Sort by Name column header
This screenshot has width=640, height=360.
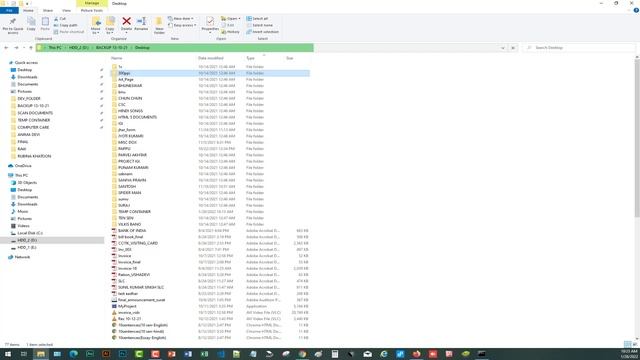(117, 58)
